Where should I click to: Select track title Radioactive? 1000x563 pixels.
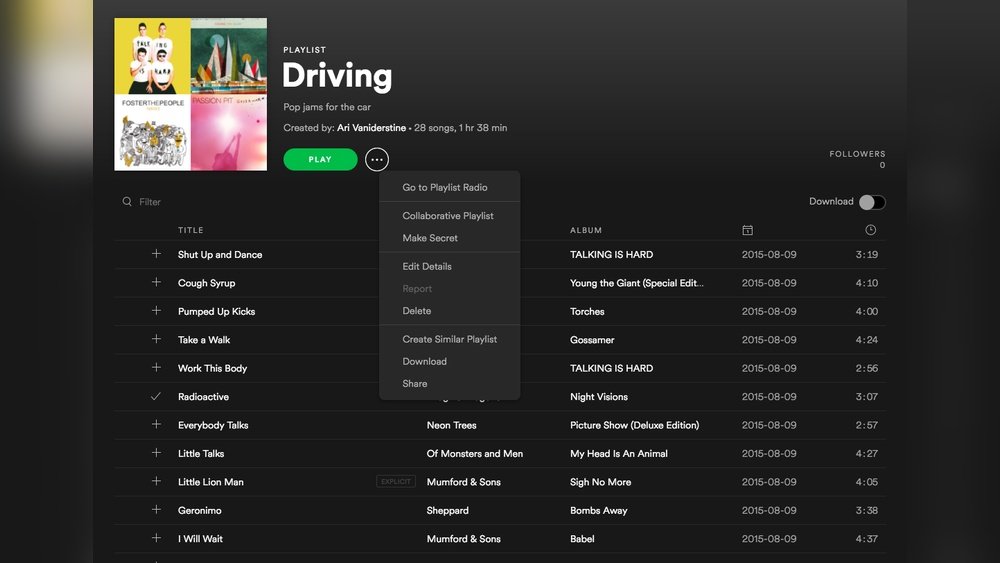click(x=203, y=397)
